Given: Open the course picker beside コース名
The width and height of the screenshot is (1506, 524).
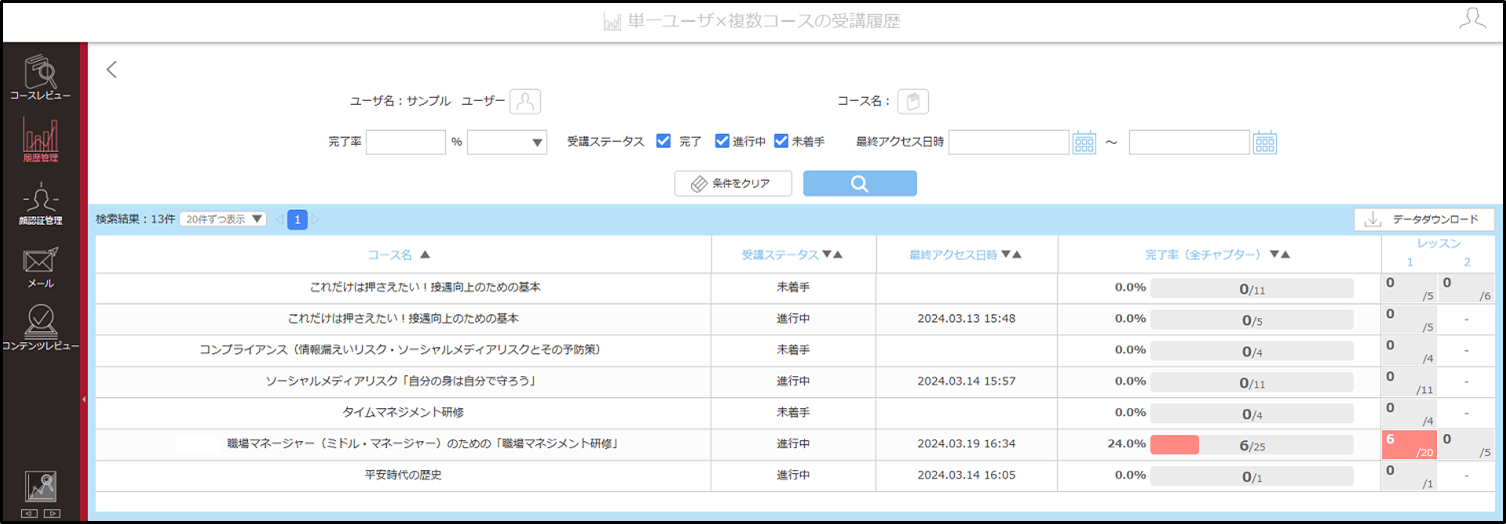Looking at the screenshot, I should coord(912,101).
